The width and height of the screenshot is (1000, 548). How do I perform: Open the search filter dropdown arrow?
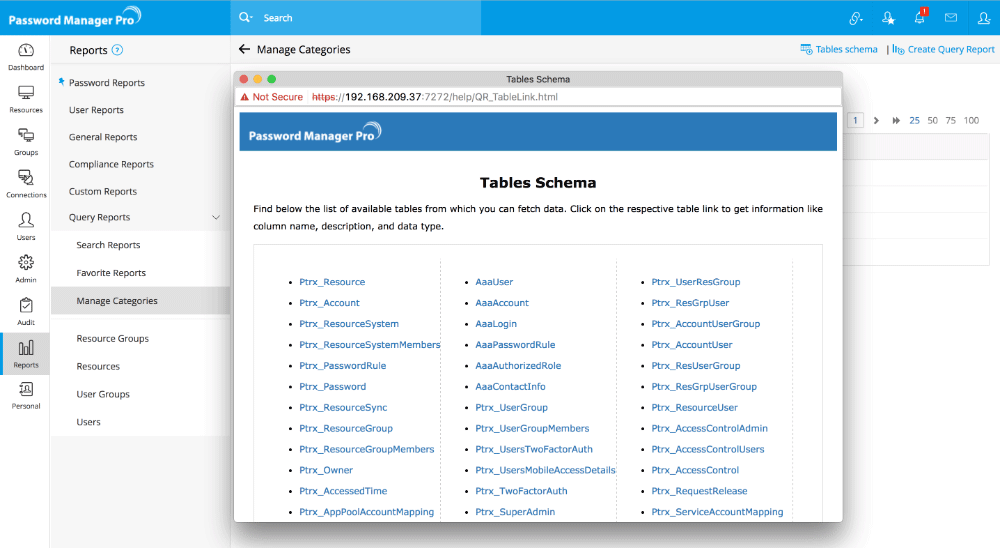[252, 17]
